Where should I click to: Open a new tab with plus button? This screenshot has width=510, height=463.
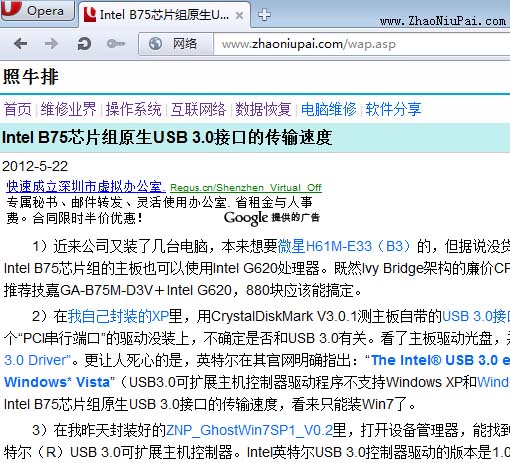264,15
